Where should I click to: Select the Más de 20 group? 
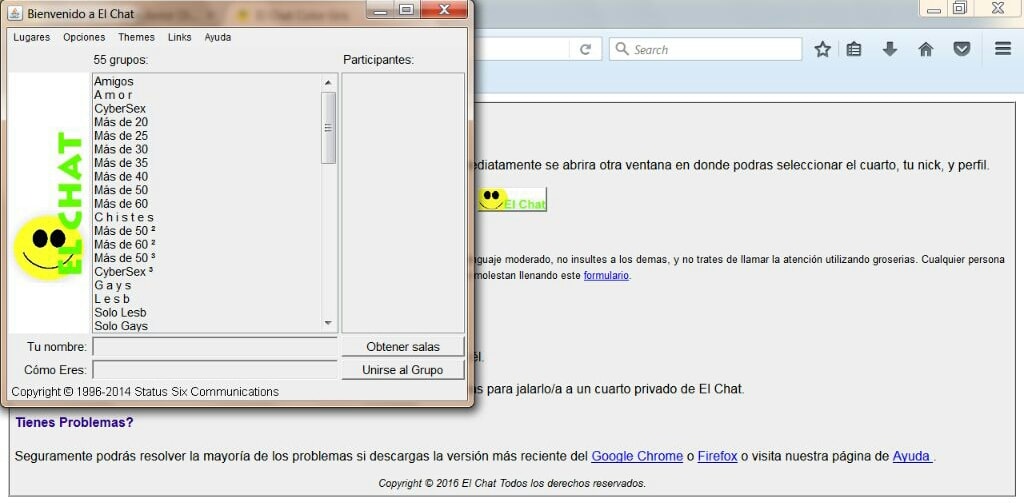pos(207,122)
